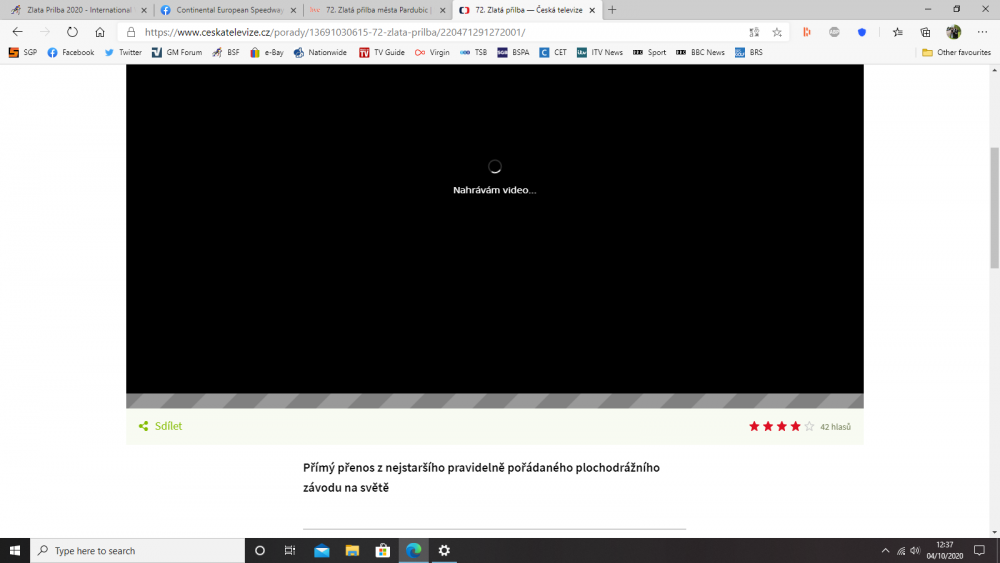Set the rating to three stars
The height and width of the screenshot is (563, 1000).
tap(782, 427)
